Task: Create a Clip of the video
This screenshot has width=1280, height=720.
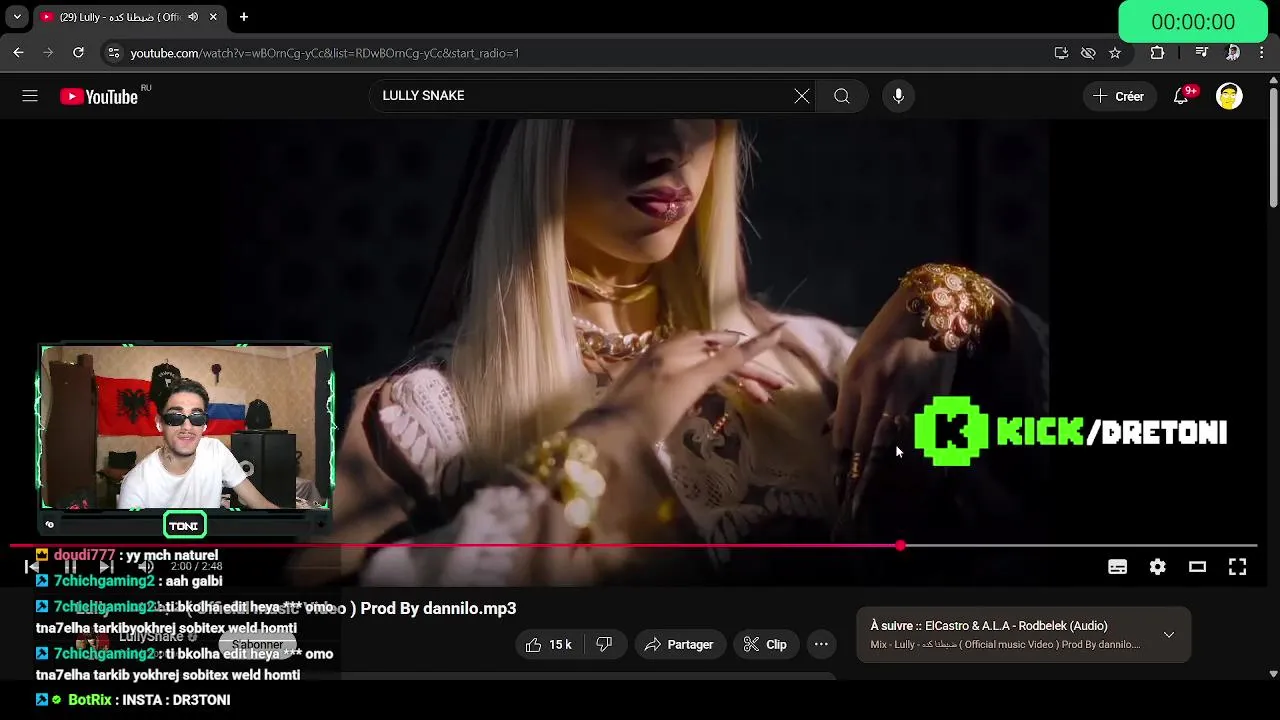Action: click(x=765, y=645)
